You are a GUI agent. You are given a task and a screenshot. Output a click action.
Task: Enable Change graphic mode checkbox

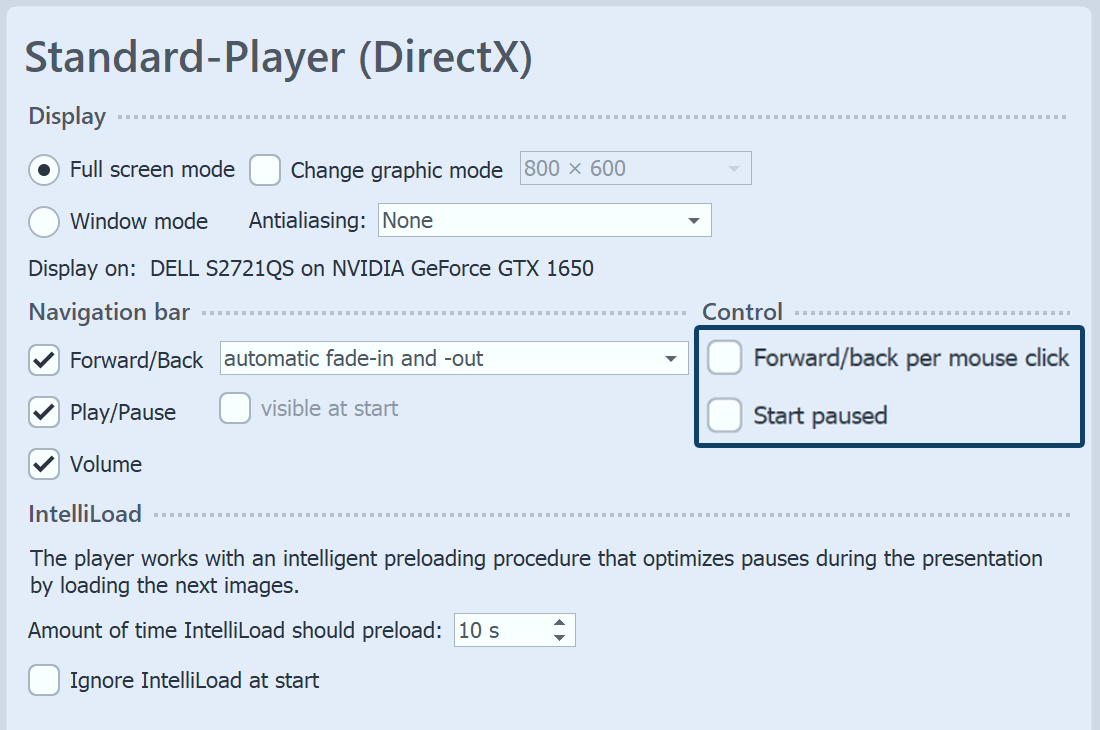click(x=265, y=170)
